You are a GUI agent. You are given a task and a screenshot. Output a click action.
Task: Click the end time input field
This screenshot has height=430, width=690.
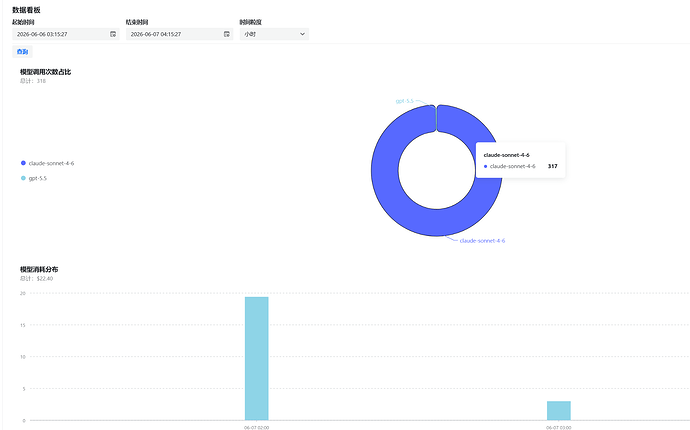[179, 34]
